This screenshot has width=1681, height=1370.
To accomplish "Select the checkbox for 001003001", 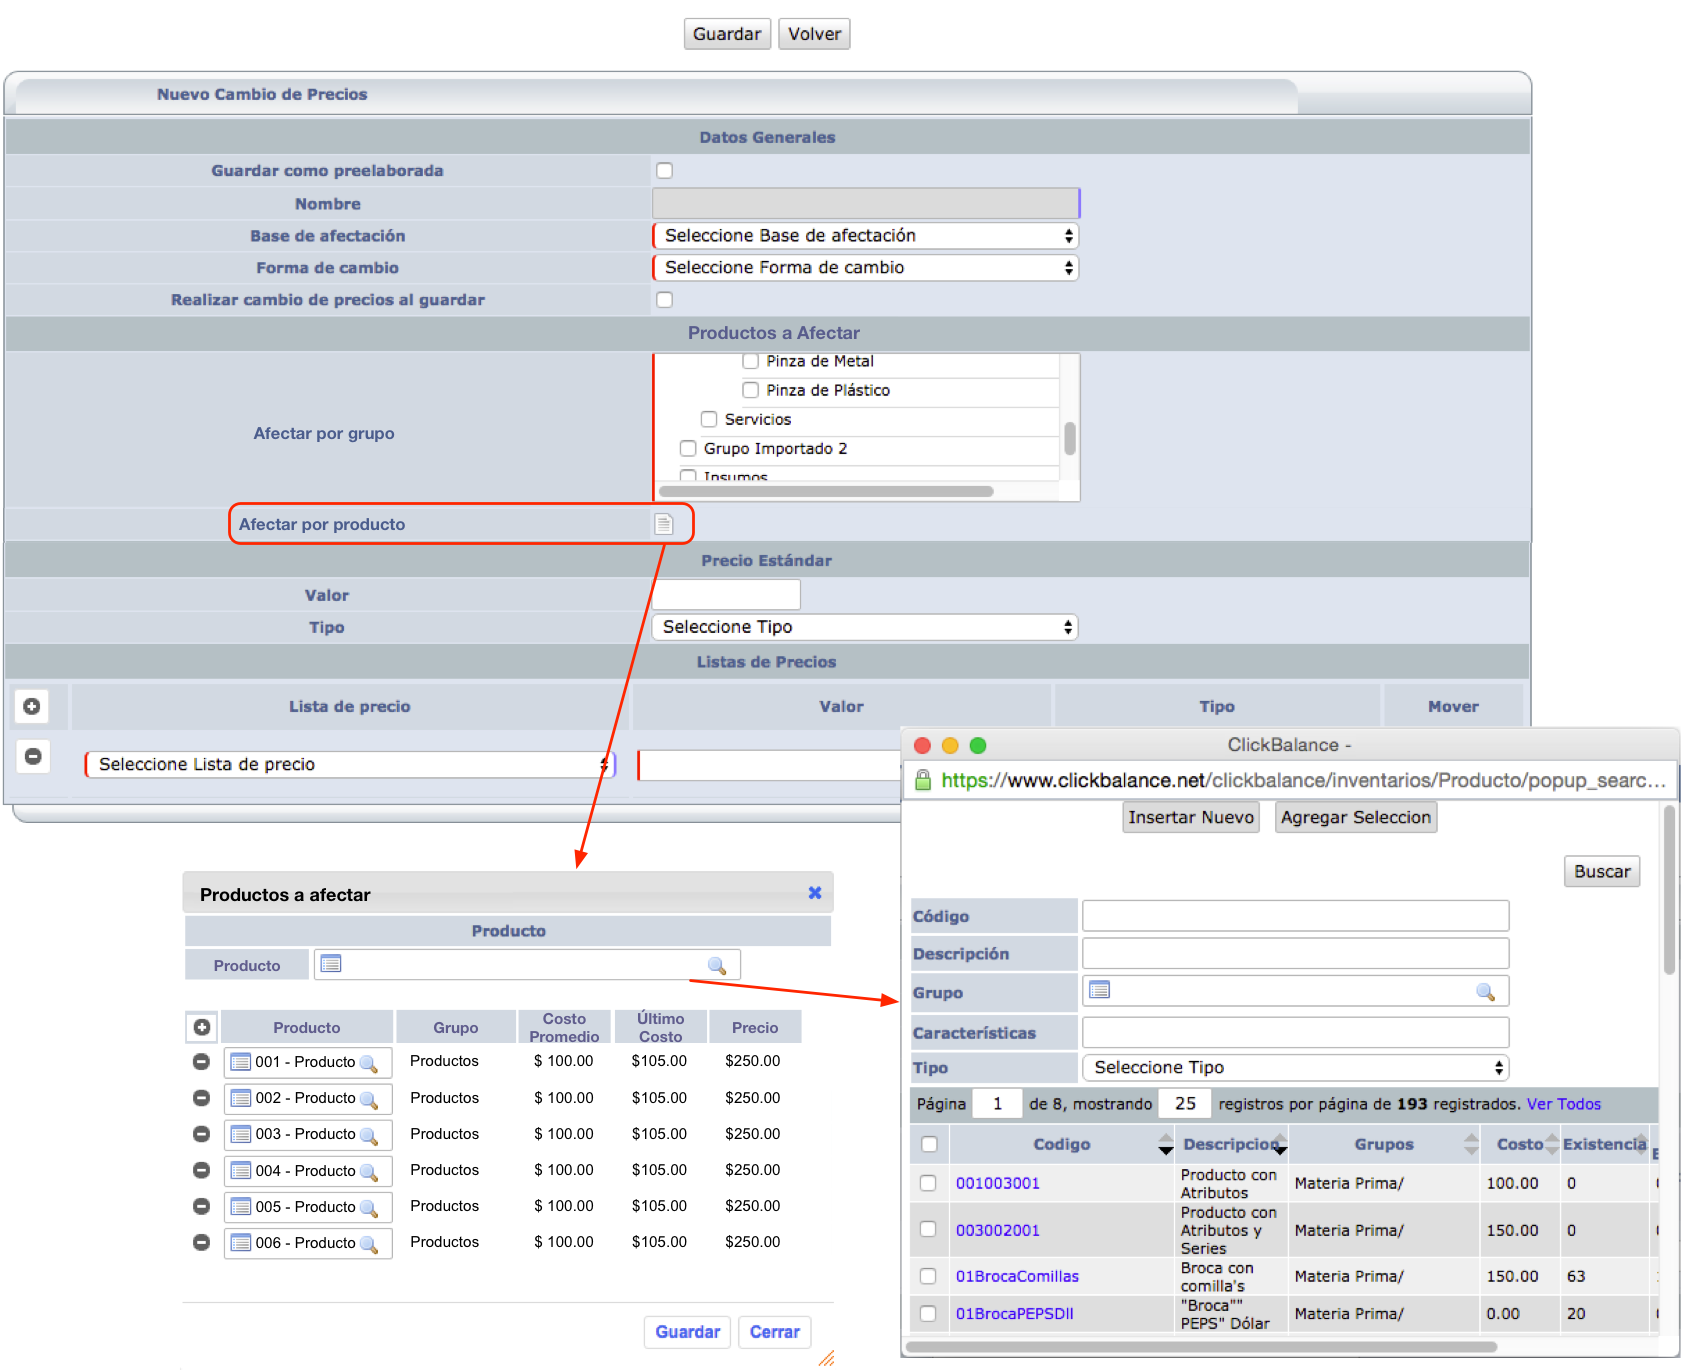I will [928, 1183].
